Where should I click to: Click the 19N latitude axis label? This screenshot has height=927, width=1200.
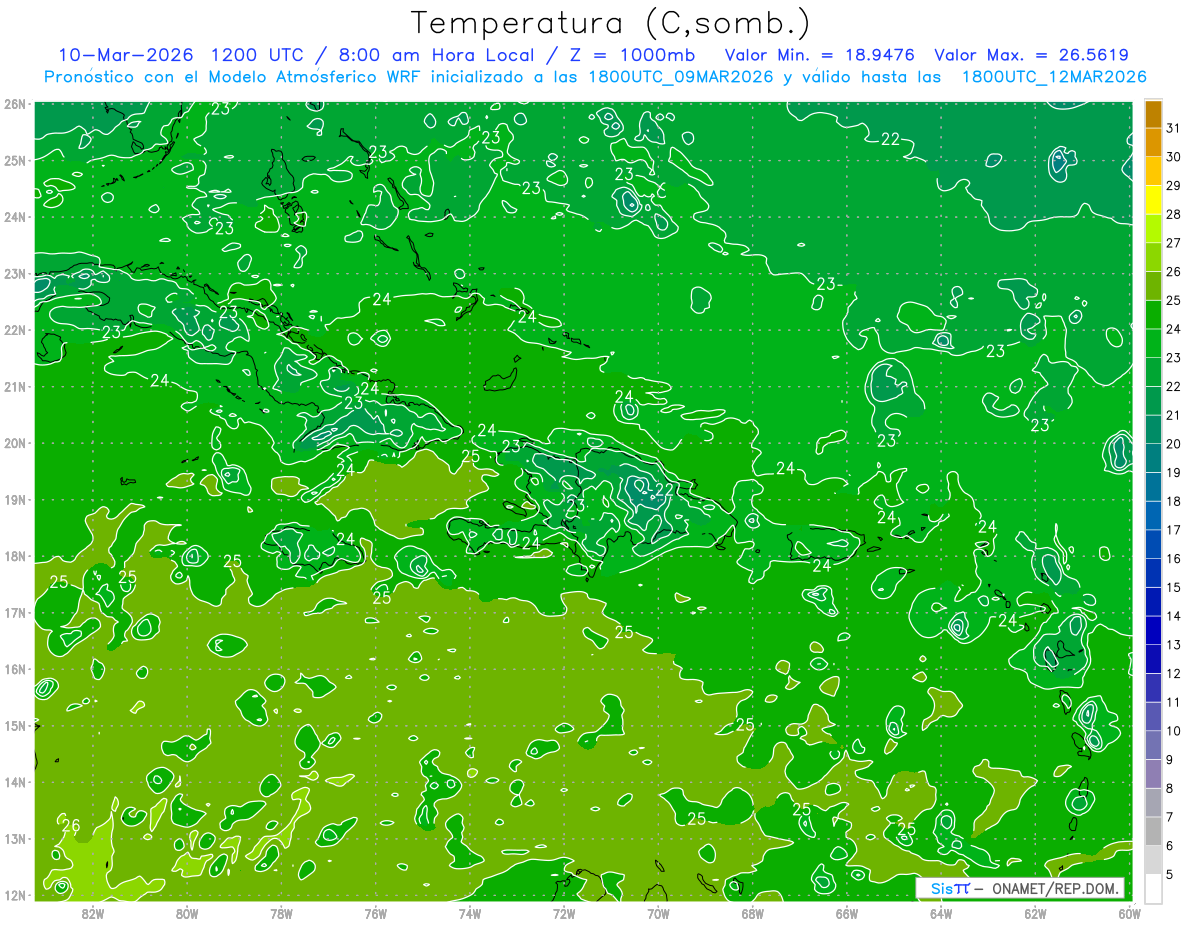(x=14, y=499)
